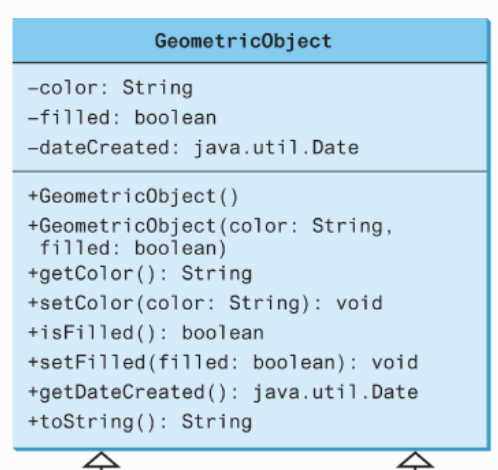Click the filled: boolean) parameter continuation line
This screenshot has height=470, width=498.
133,248
